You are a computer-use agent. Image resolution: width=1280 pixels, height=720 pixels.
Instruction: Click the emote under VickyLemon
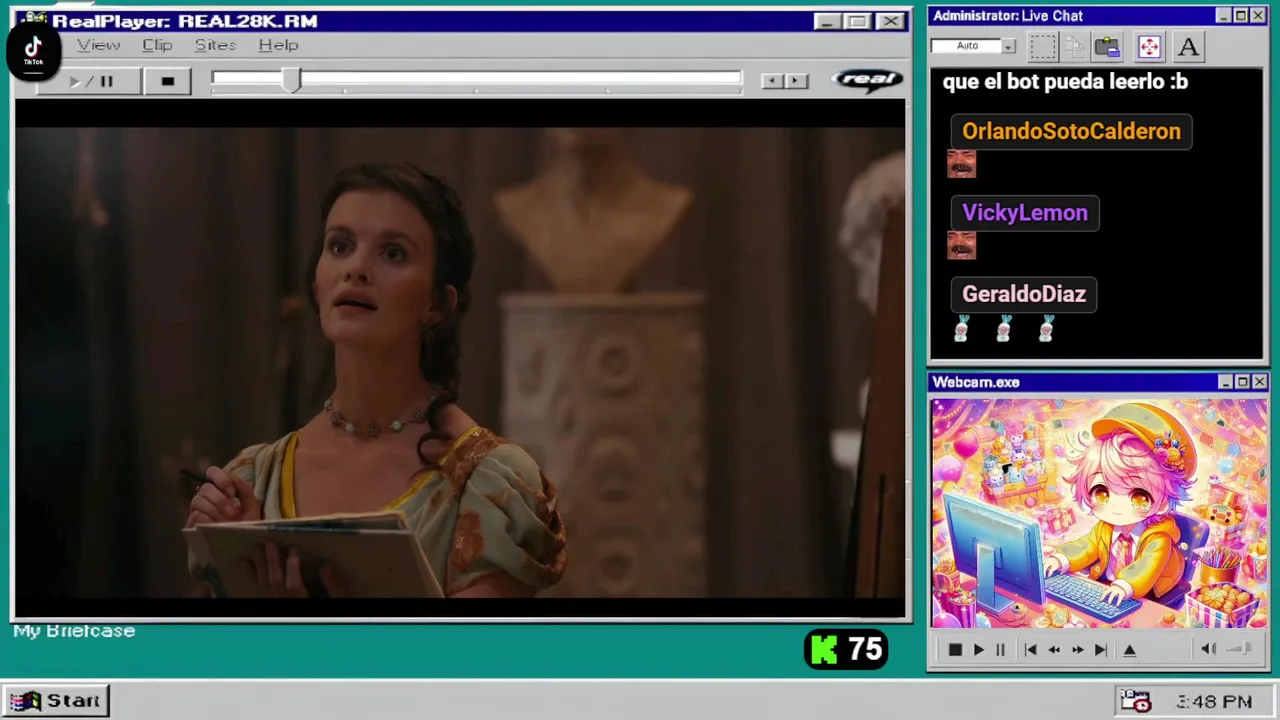tap(961, 245)
